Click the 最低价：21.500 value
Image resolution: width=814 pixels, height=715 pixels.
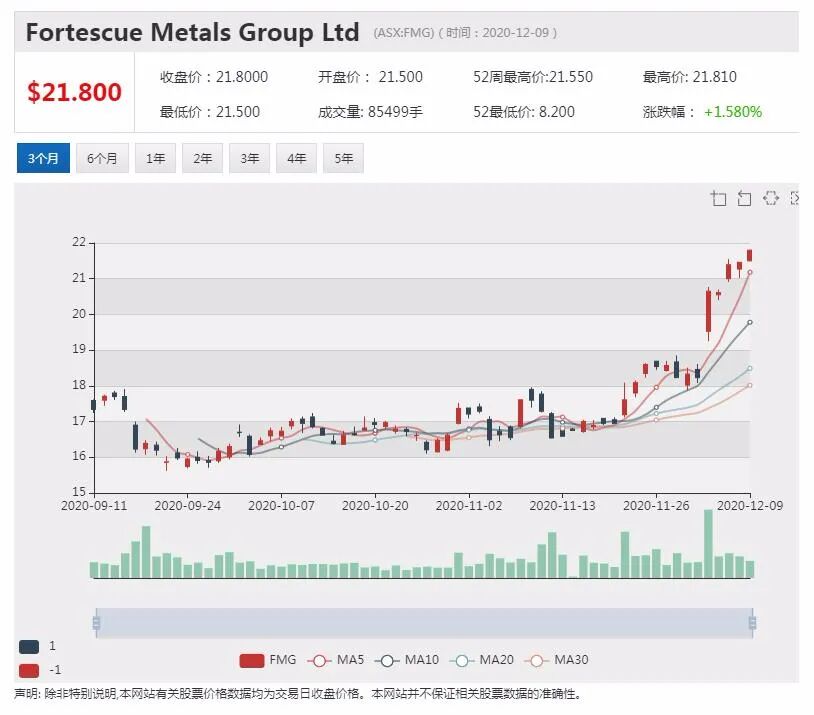(210, 112)
